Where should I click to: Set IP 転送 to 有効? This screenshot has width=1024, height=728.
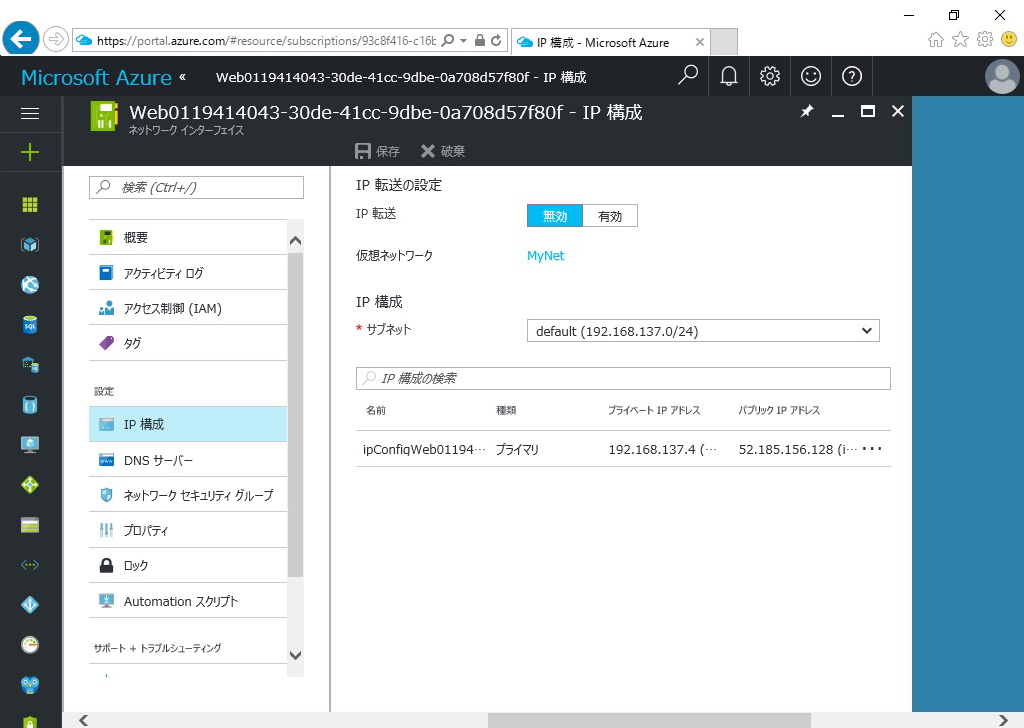coord(610,216)
